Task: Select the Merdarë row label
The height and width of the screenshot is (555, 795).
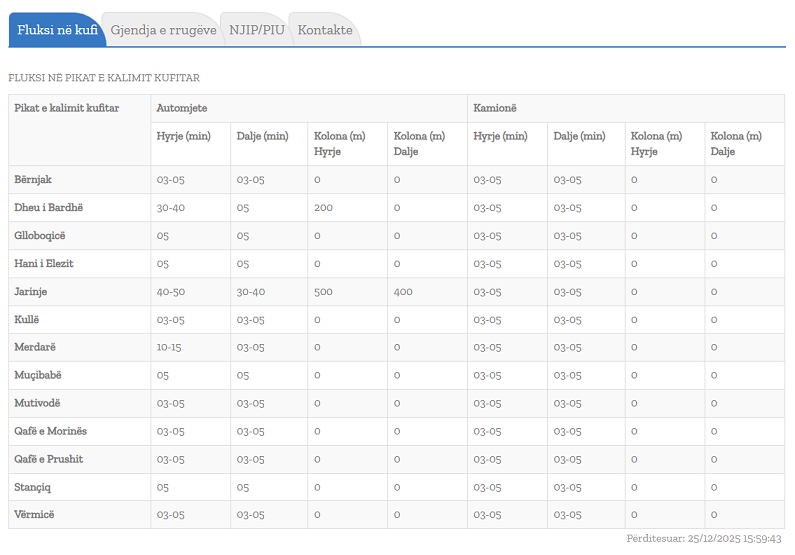Action: tap(35, 348)
